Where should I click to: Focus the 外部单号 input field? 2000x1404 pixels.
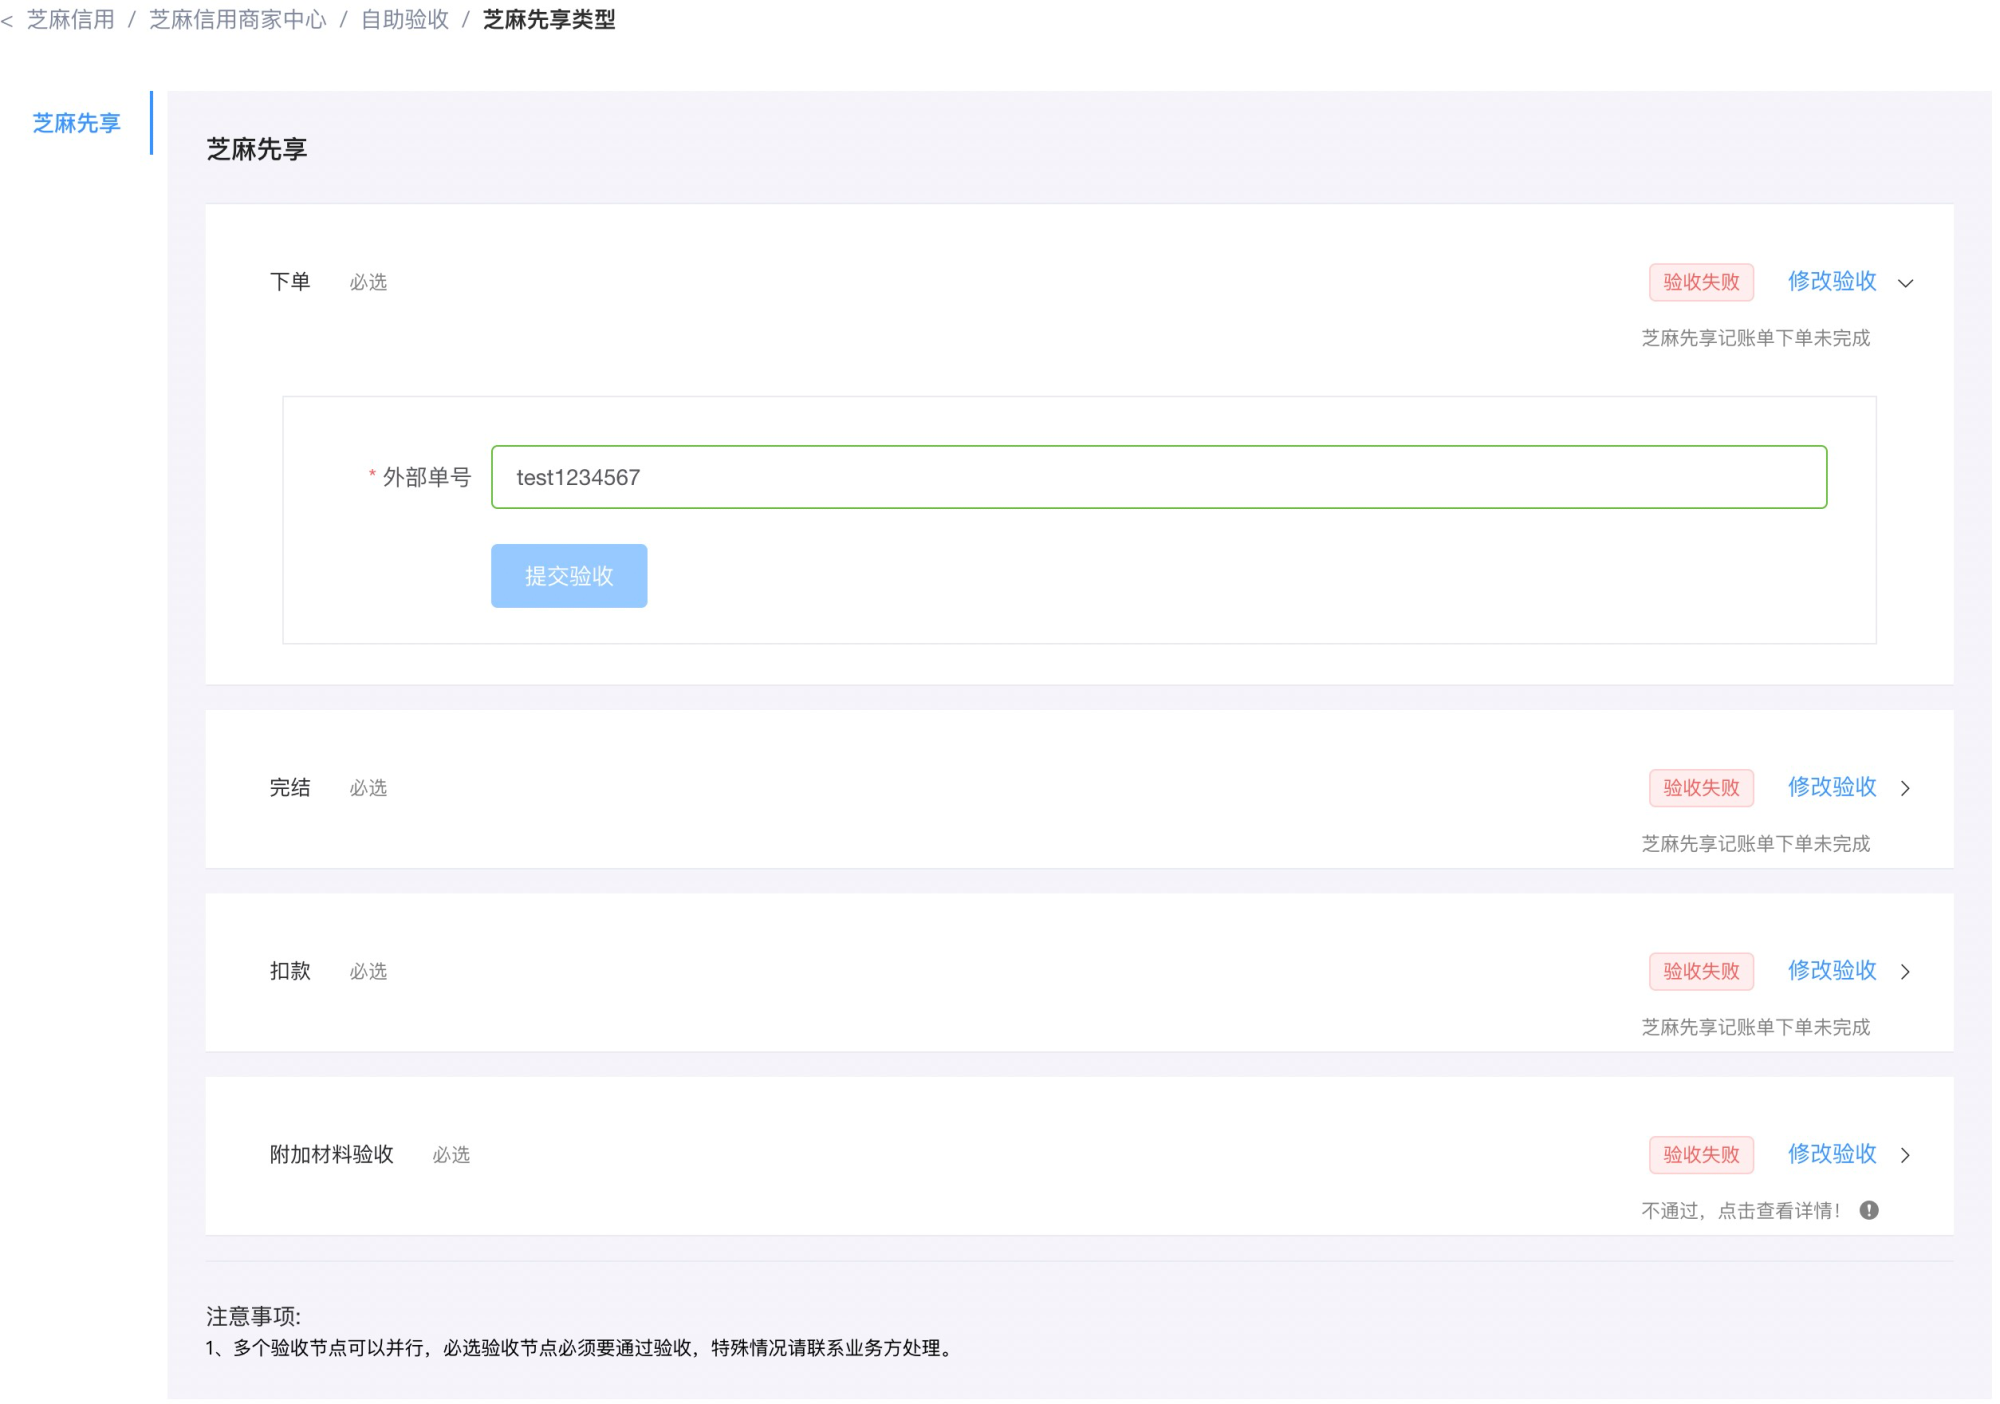1159,477
